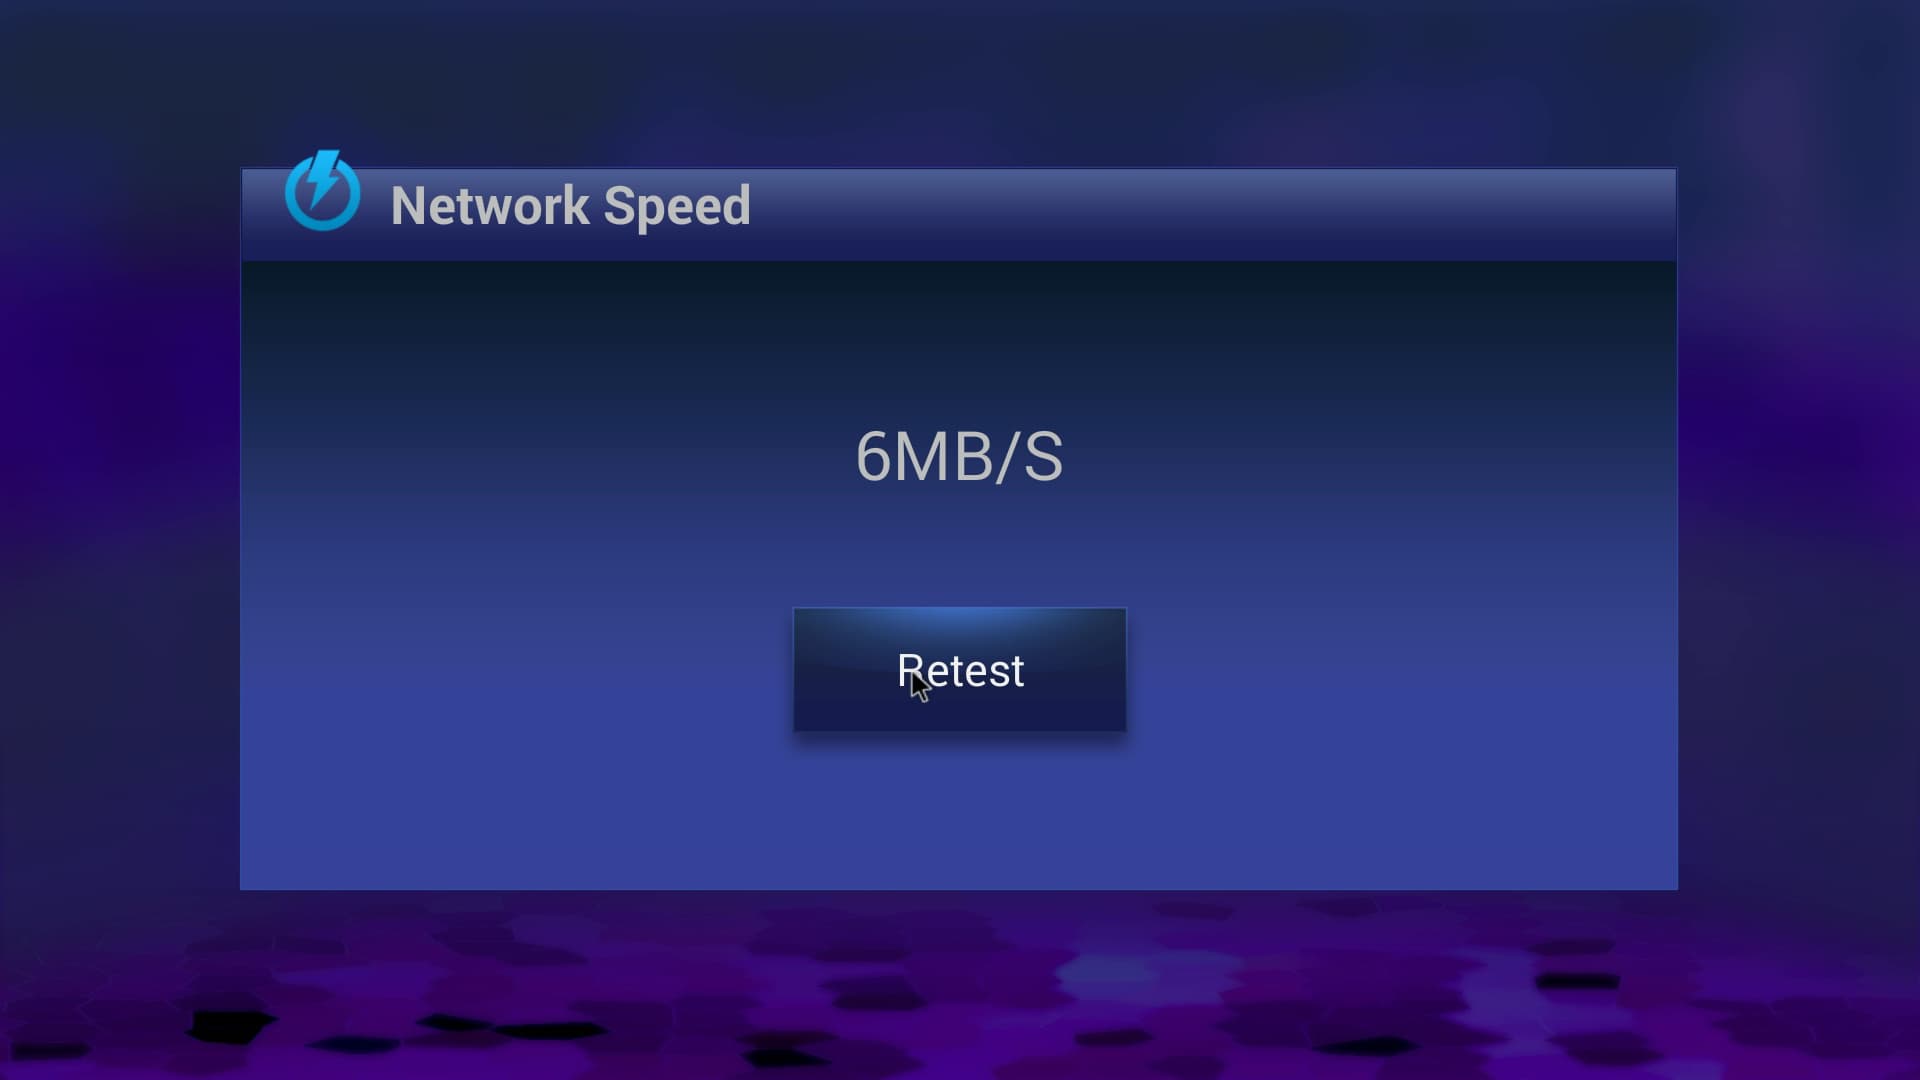Click the Network Speed app icon
Screen dimensions: 1920x1080
point(322,190)
